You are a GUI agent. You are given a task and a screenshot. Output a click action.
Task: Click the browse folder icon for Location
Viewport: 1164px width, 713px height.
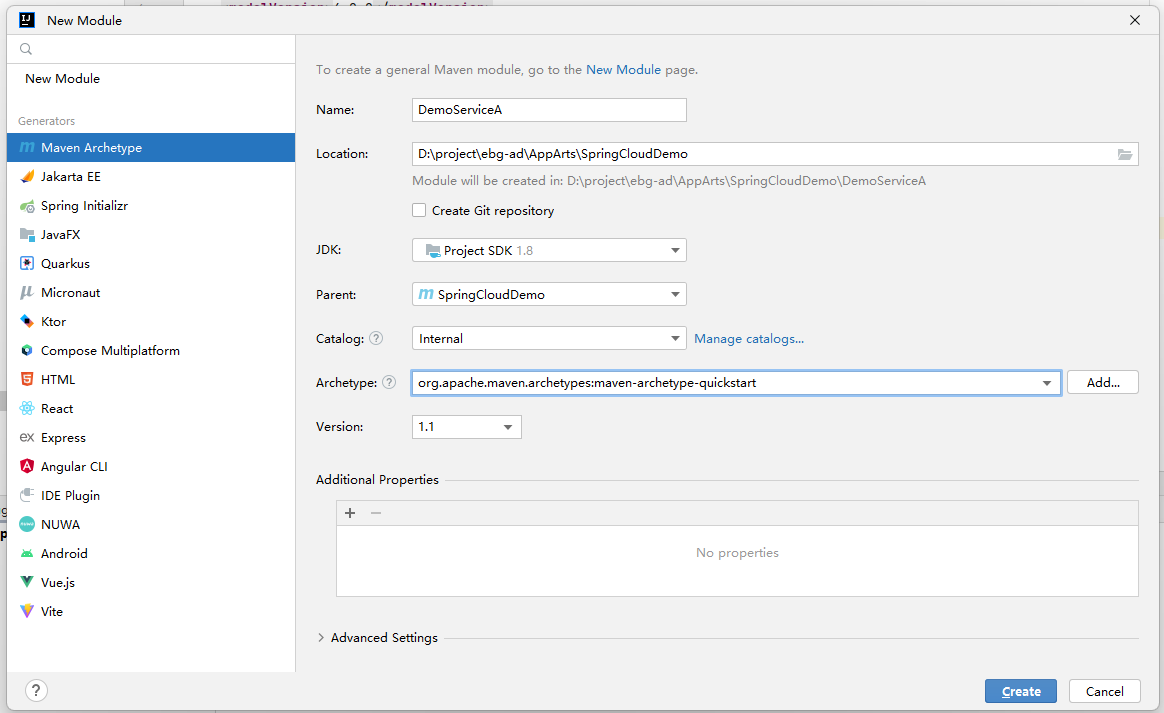[1125, 154]
